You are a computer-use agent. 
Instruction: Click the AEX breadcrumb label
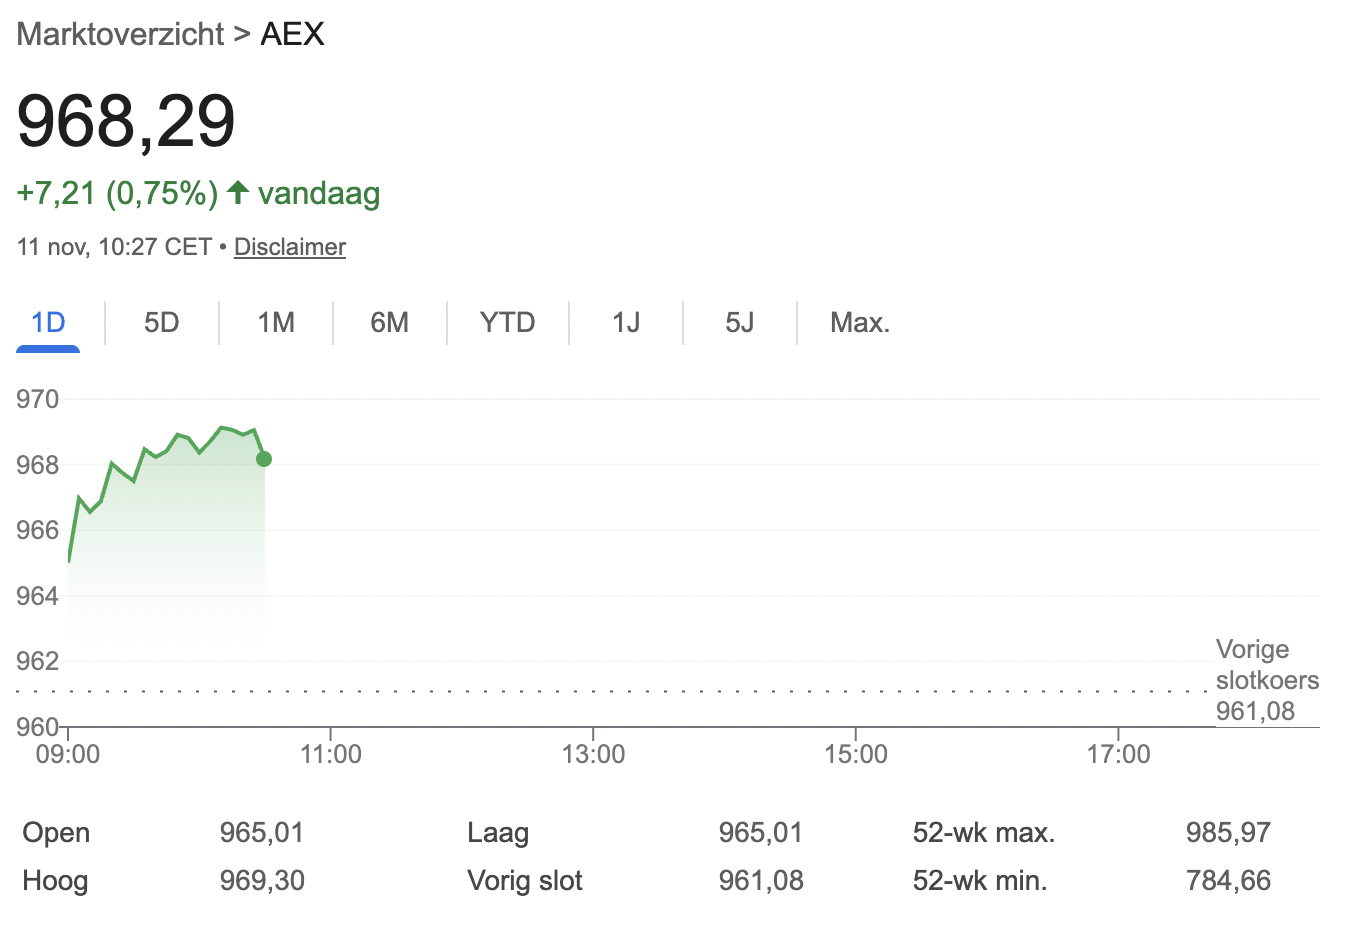pos(292,33)
